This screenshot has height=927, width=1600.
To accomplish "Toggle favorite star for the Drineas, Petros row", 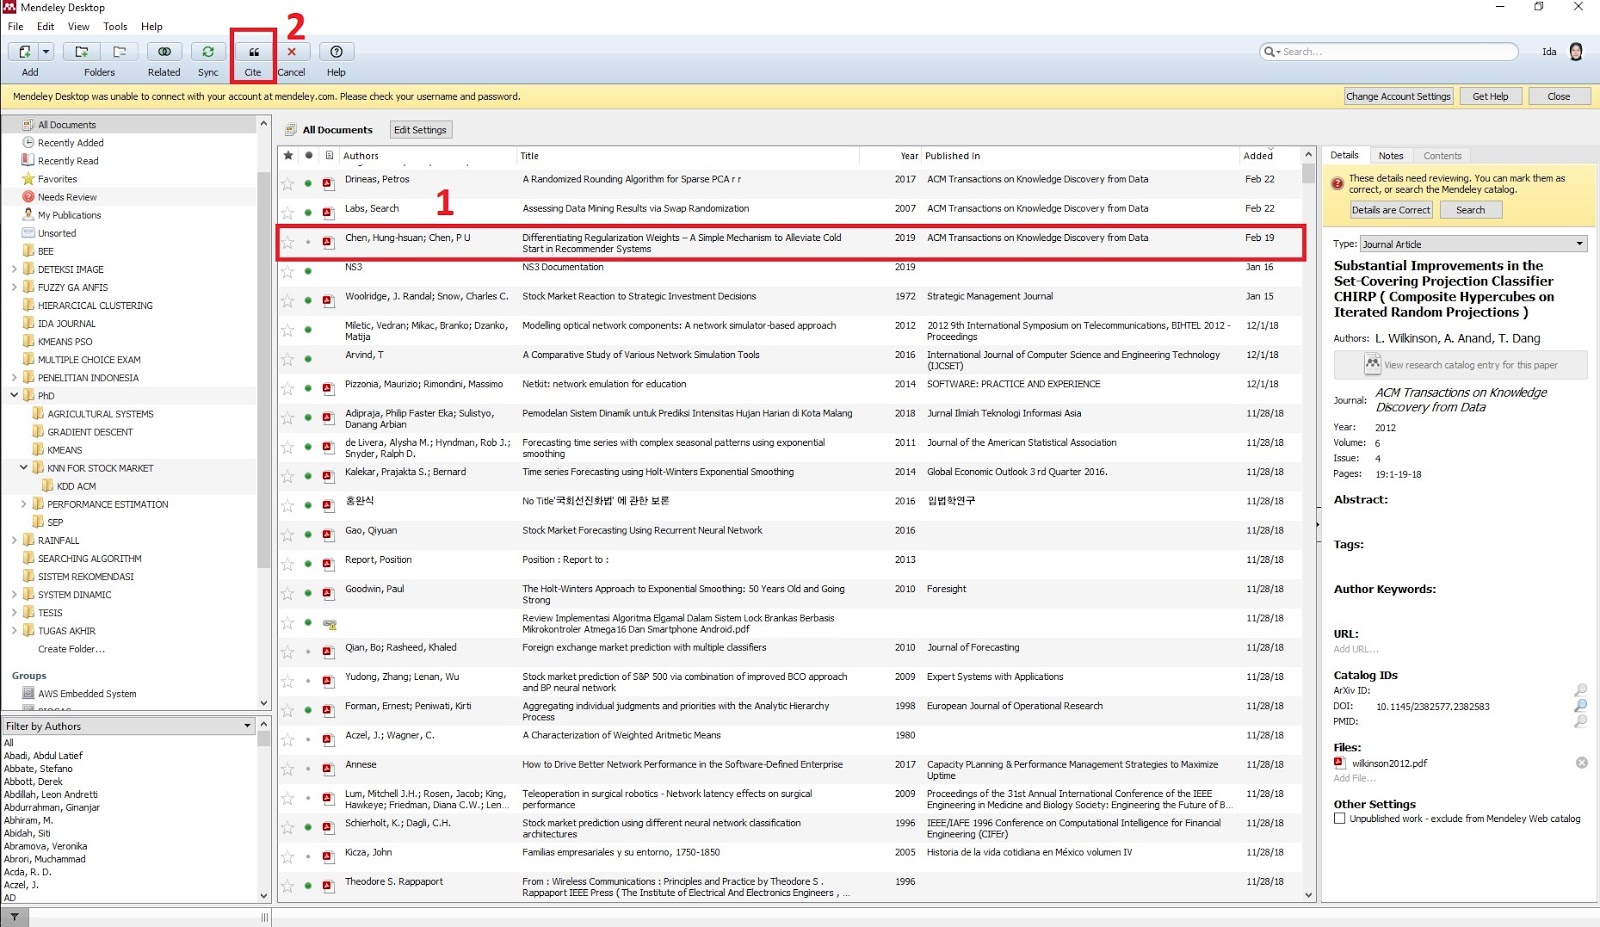I will coord(288,183).
